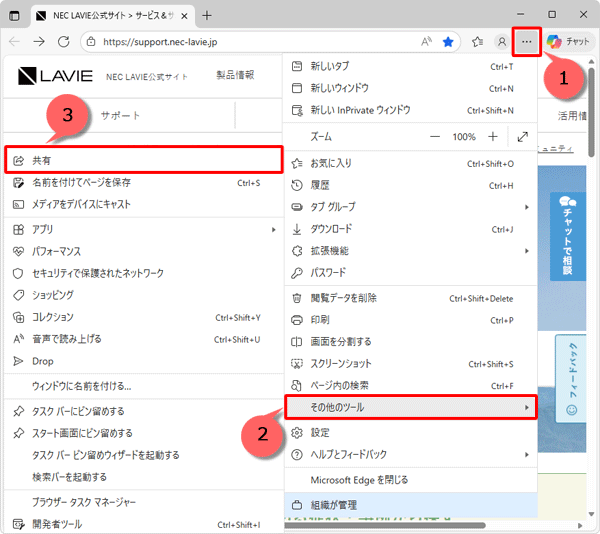Image resolution: width=600 pixels, height=534 pixels.
Task: Click the Settings and more ellipsis button
Action: (x=526, y=42)
